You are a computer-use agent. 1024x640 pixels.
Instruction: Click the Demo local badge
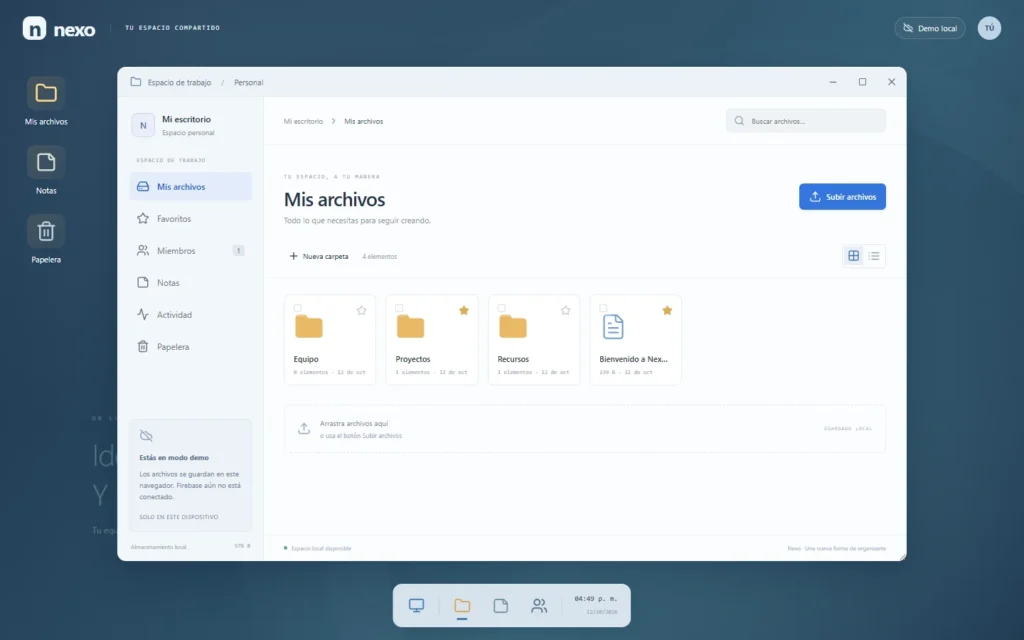[929, 28]
